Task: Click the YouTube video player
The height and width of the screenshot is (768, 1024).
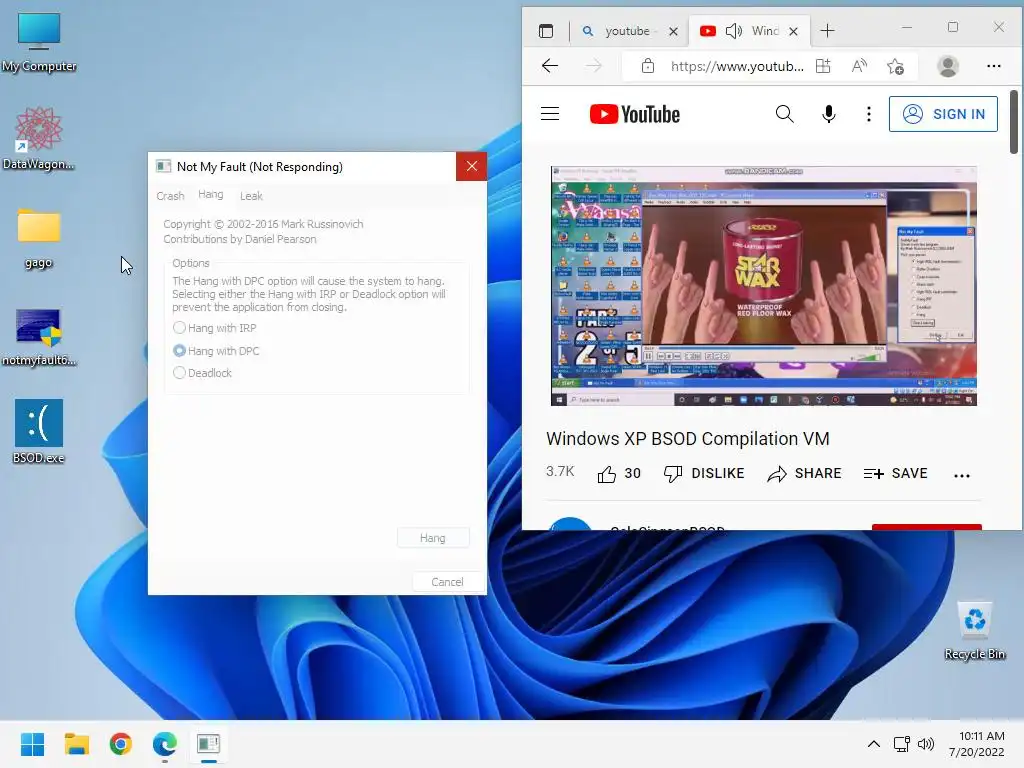Action: click(763, 286)
